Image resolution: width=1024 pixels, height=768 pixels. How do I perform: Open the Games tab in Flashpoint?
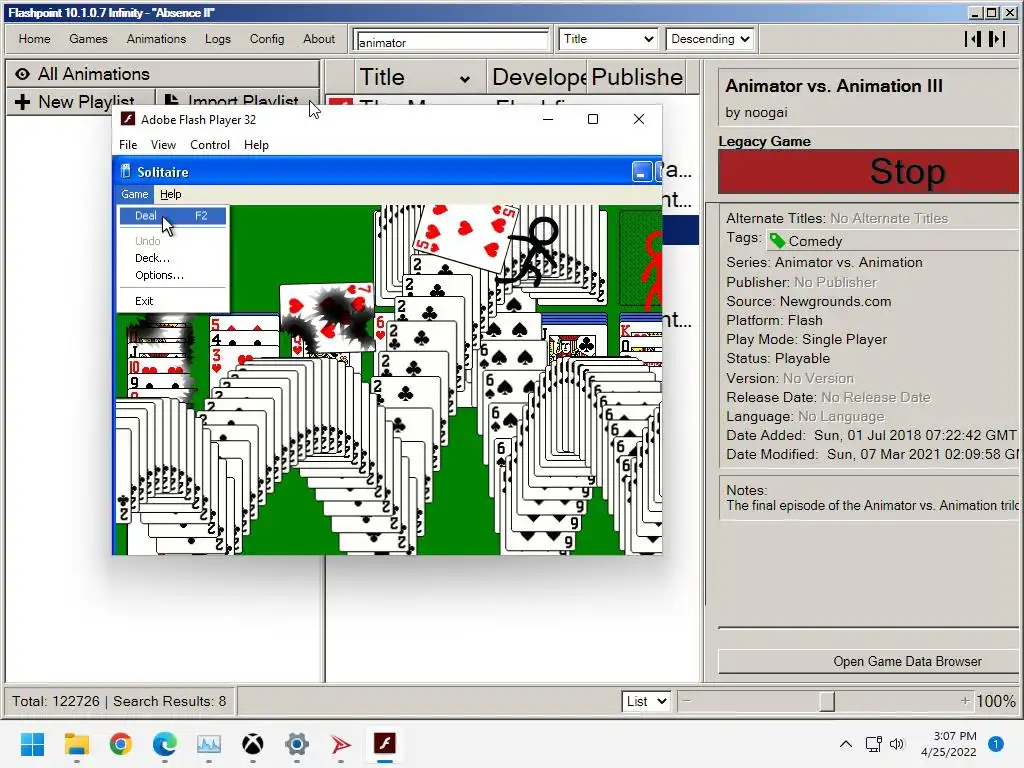point(88,39)
